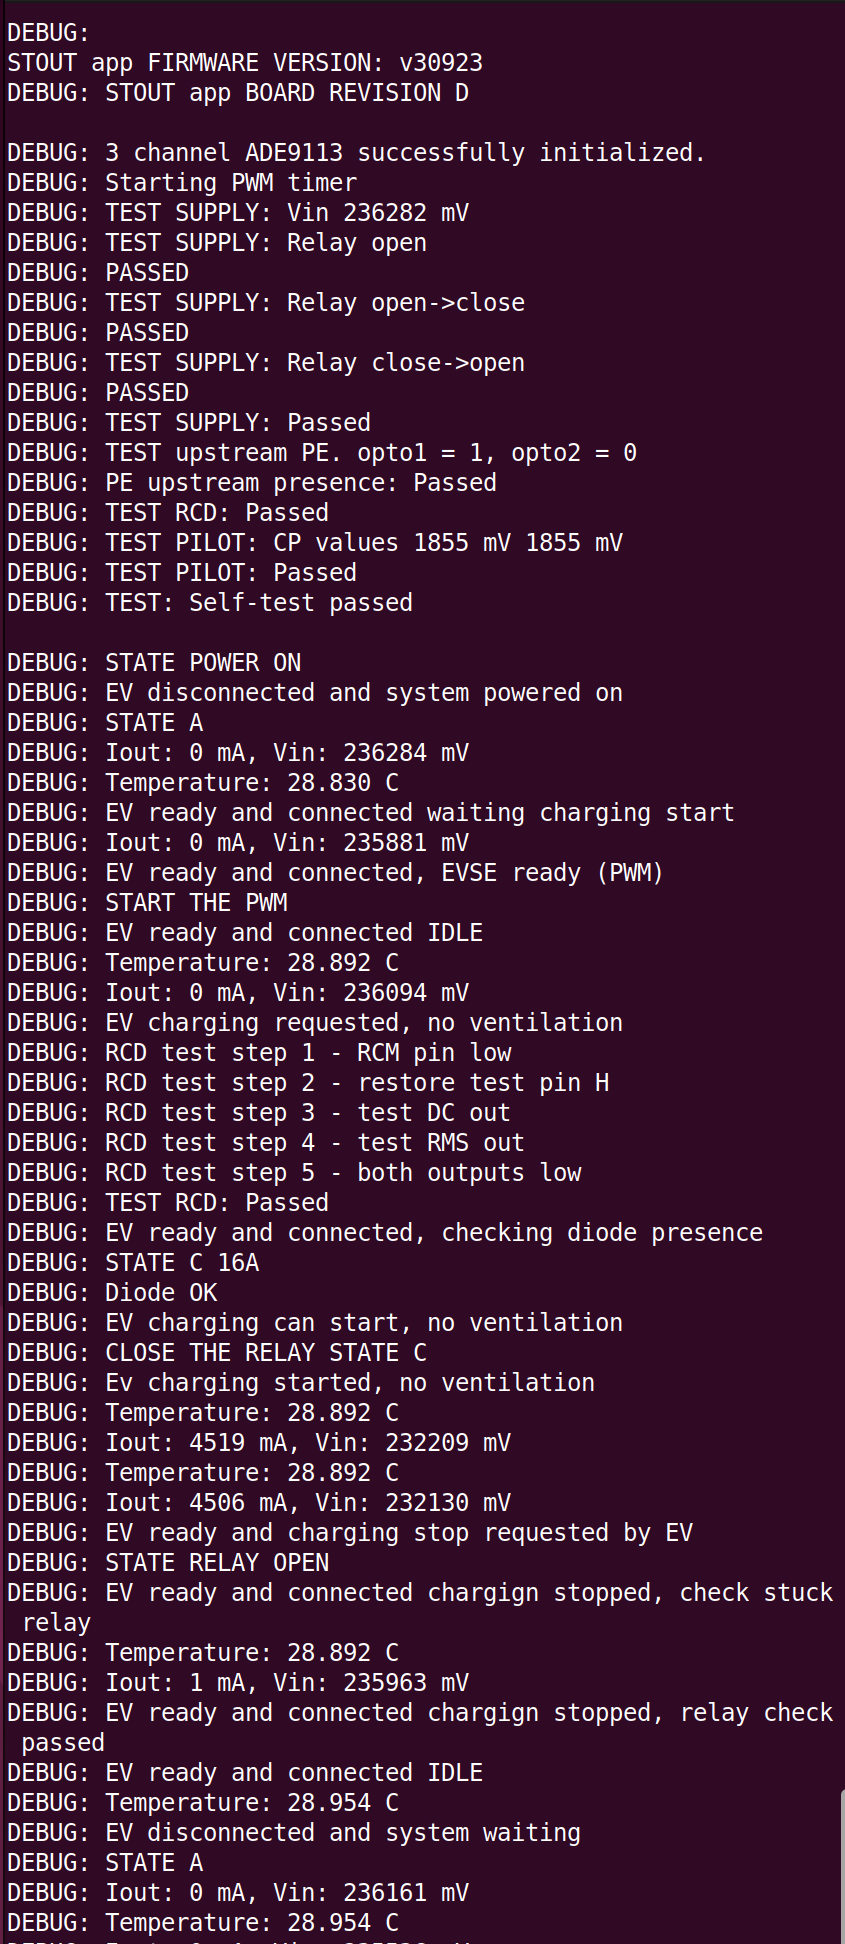Viewport: 845px width, 1944px height.
Task: Click the PE upstream presence Passed line
Action: pos(251,483)
